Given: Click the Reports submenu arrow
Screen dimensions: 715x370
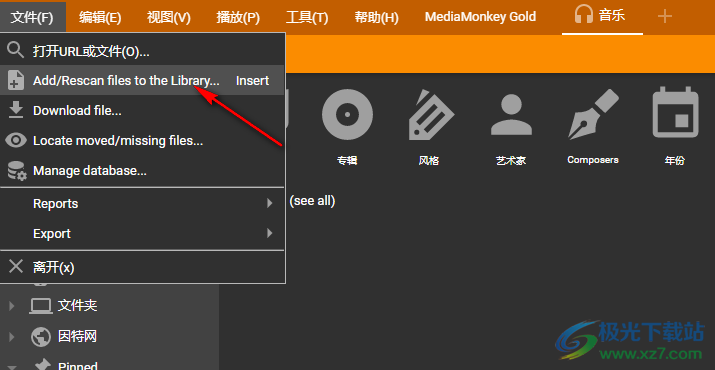Looking at the screenshot, I should tap(270, 203).
